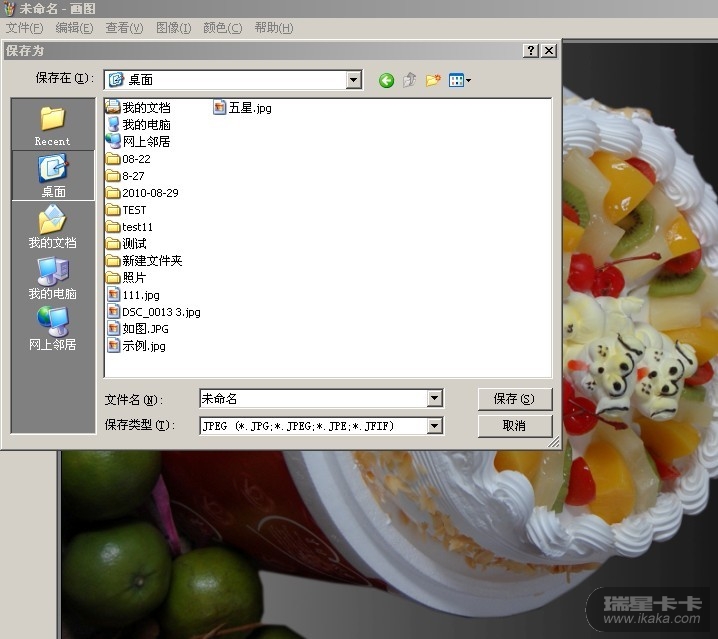Click the 保存类型 JPEG field

tap(314, 426)
